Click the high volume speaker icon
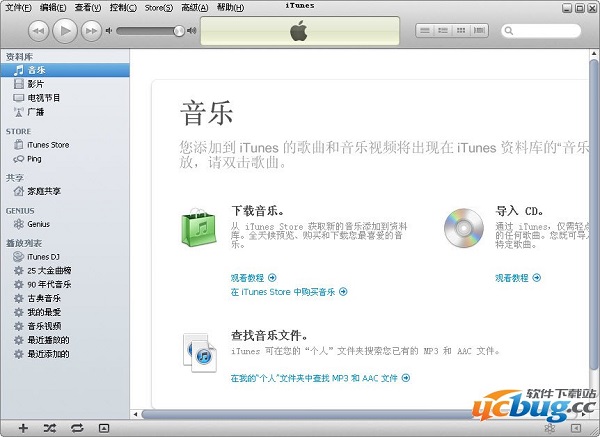600x437 pixels. click(x=191, y=31)
